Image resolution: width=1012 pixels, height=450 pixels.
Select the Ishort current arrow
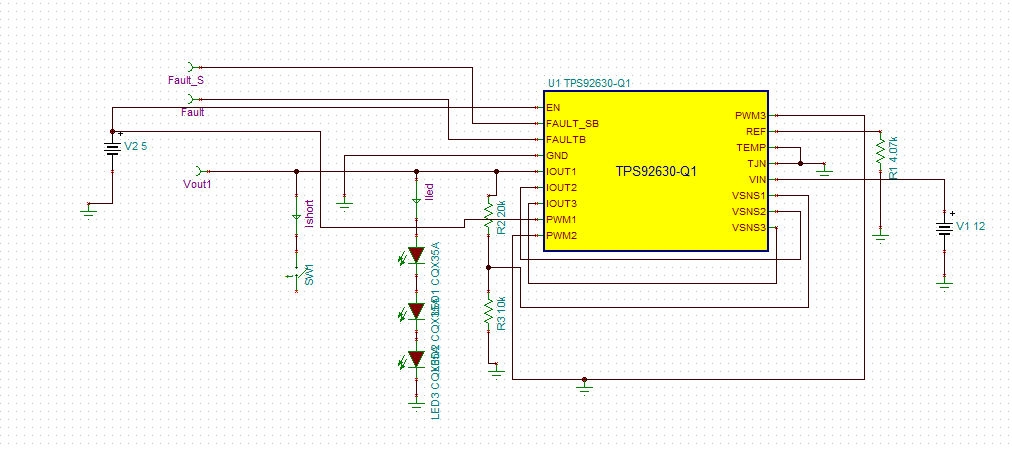tap(296, 218)
